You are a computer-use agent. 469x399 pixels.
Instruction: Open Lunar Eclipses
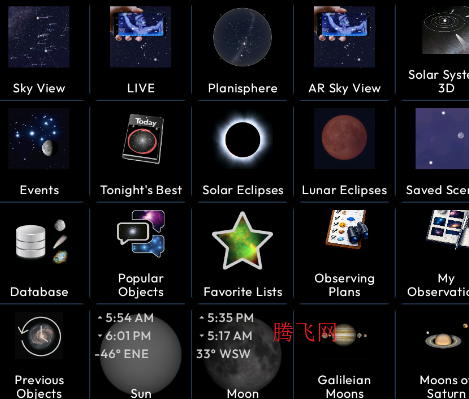[344, 152]
